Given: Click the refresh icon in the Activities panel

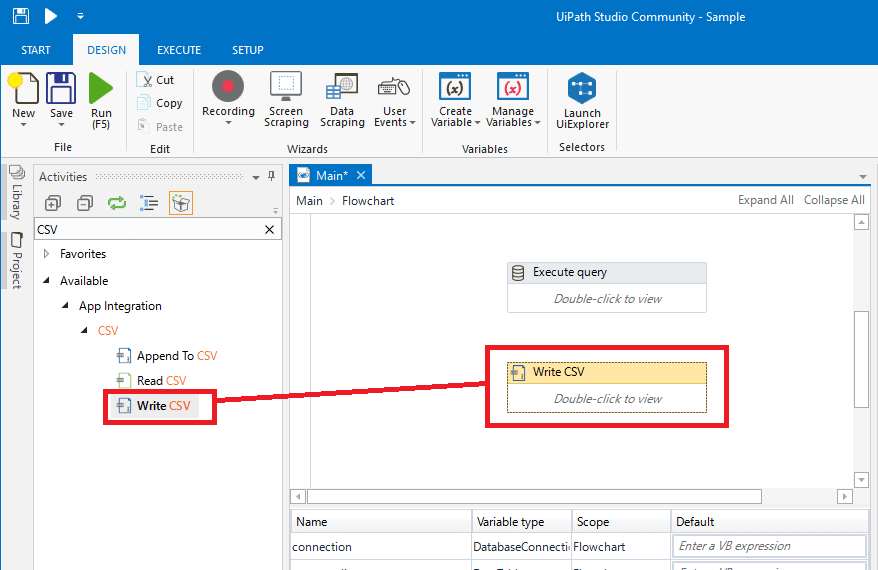Looking at the screenshot, I should click(117, 203).
